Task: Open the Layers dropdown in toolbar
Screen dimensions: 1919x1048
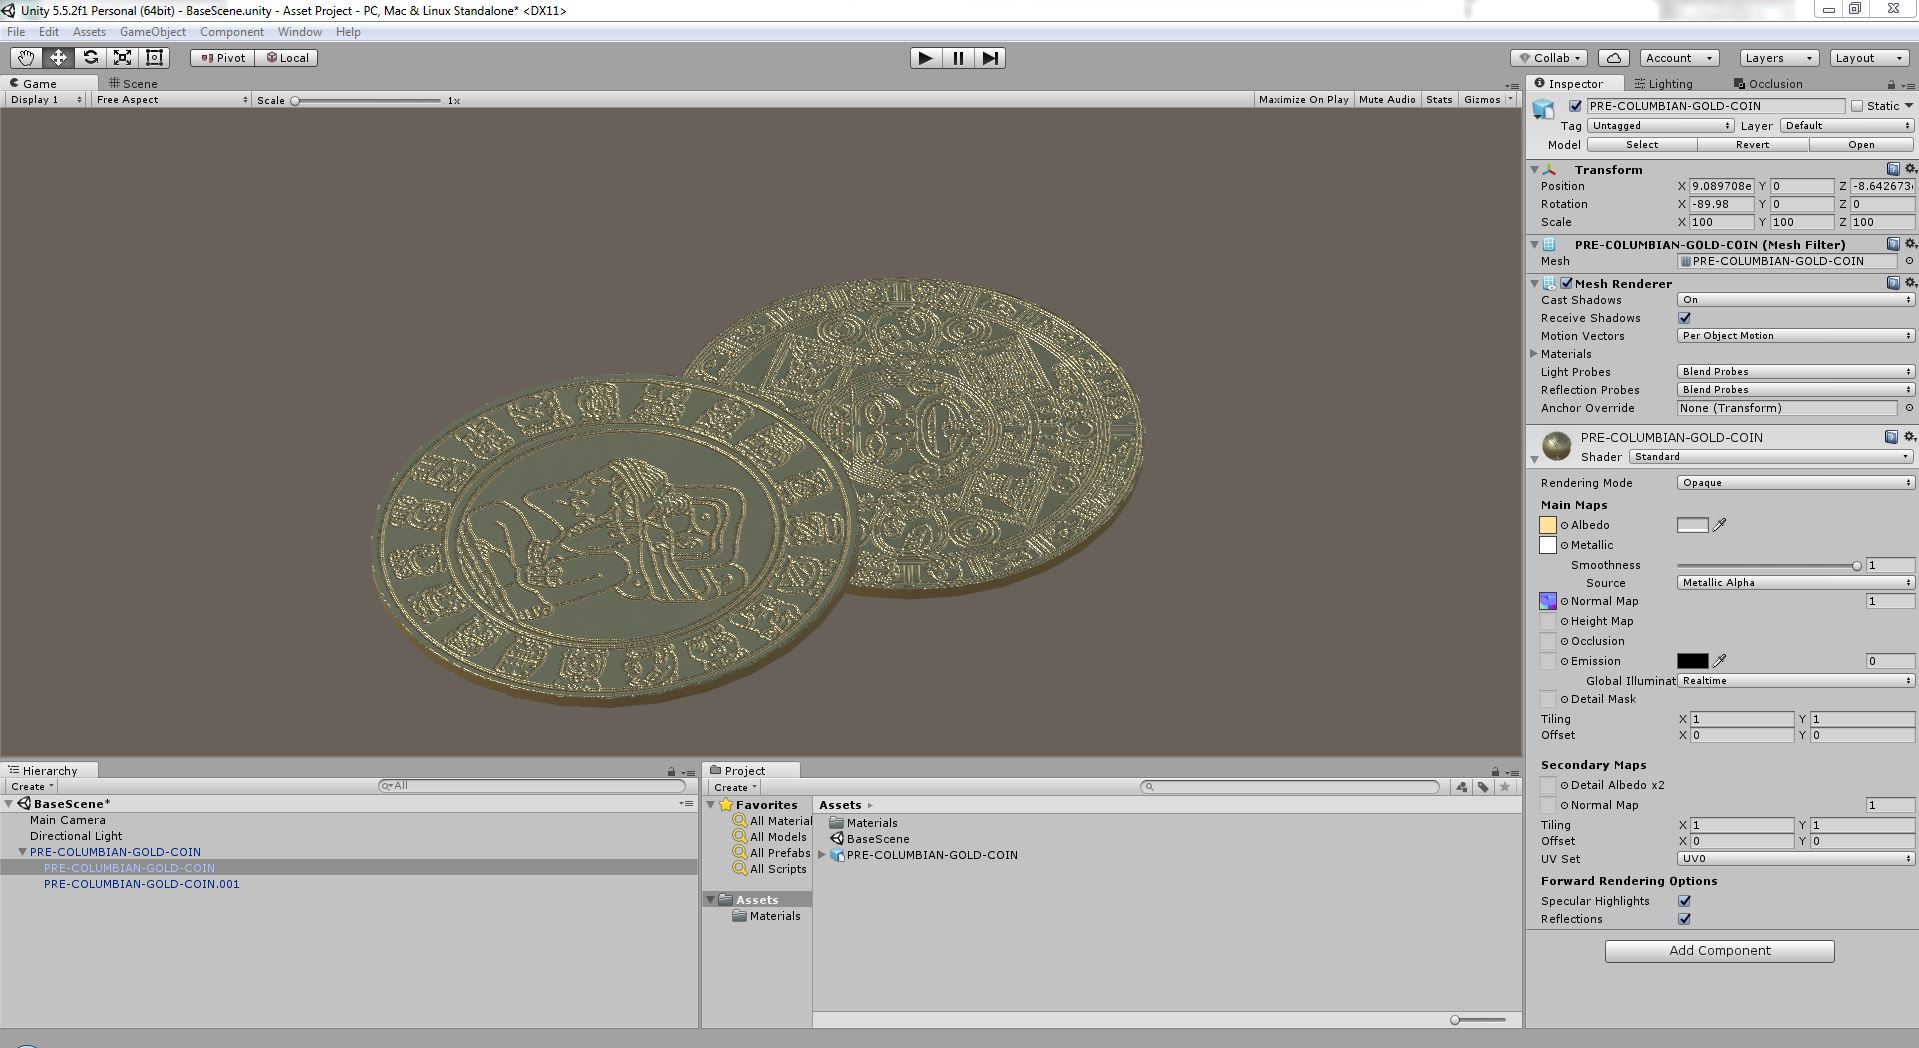Action: [1778, 57]
